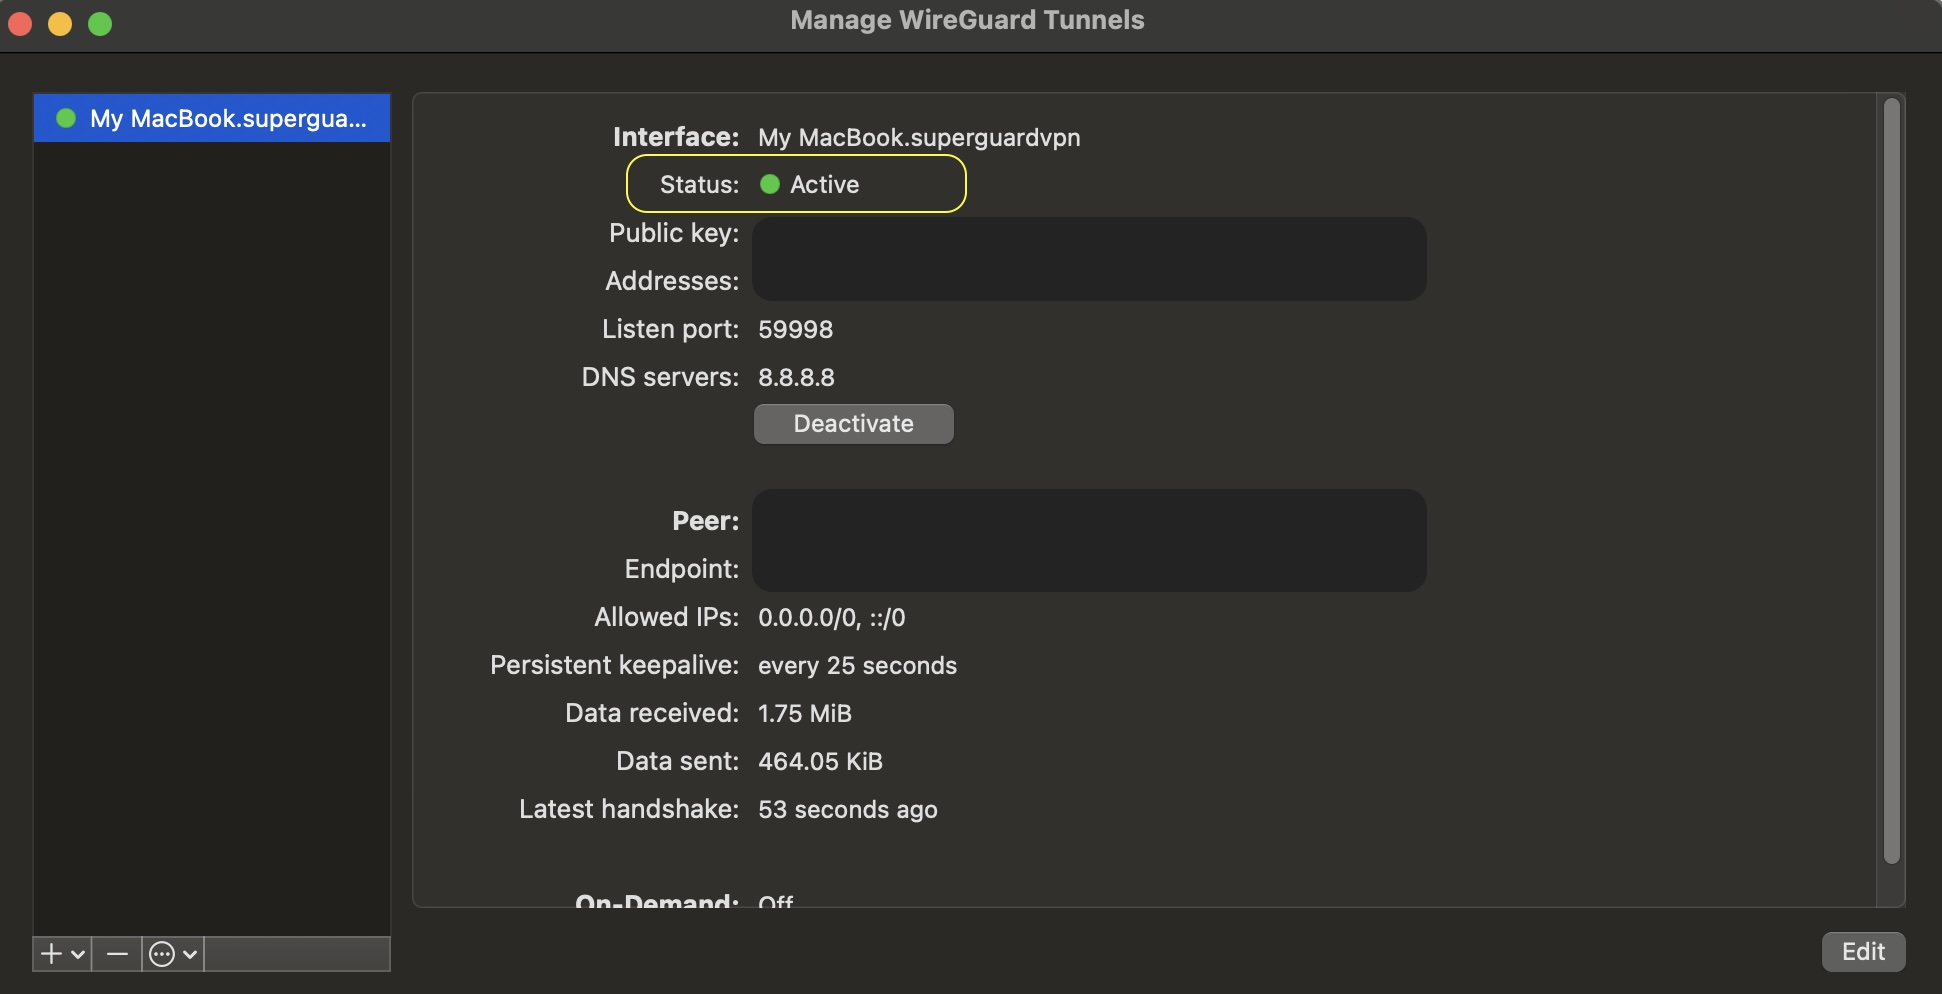The image size is (1942, 994).
Task: Click the latest handshake '53 seconds ago' value
Action: [x=848, y=809]
